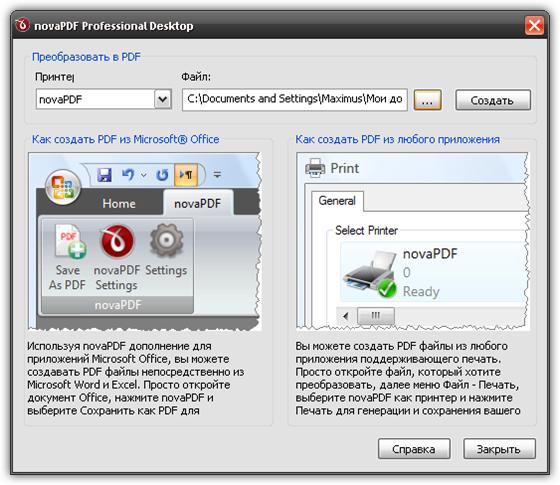560x485 pixels.
Task: Click the novaPDF ribbon tab
Action: (198, 203)
